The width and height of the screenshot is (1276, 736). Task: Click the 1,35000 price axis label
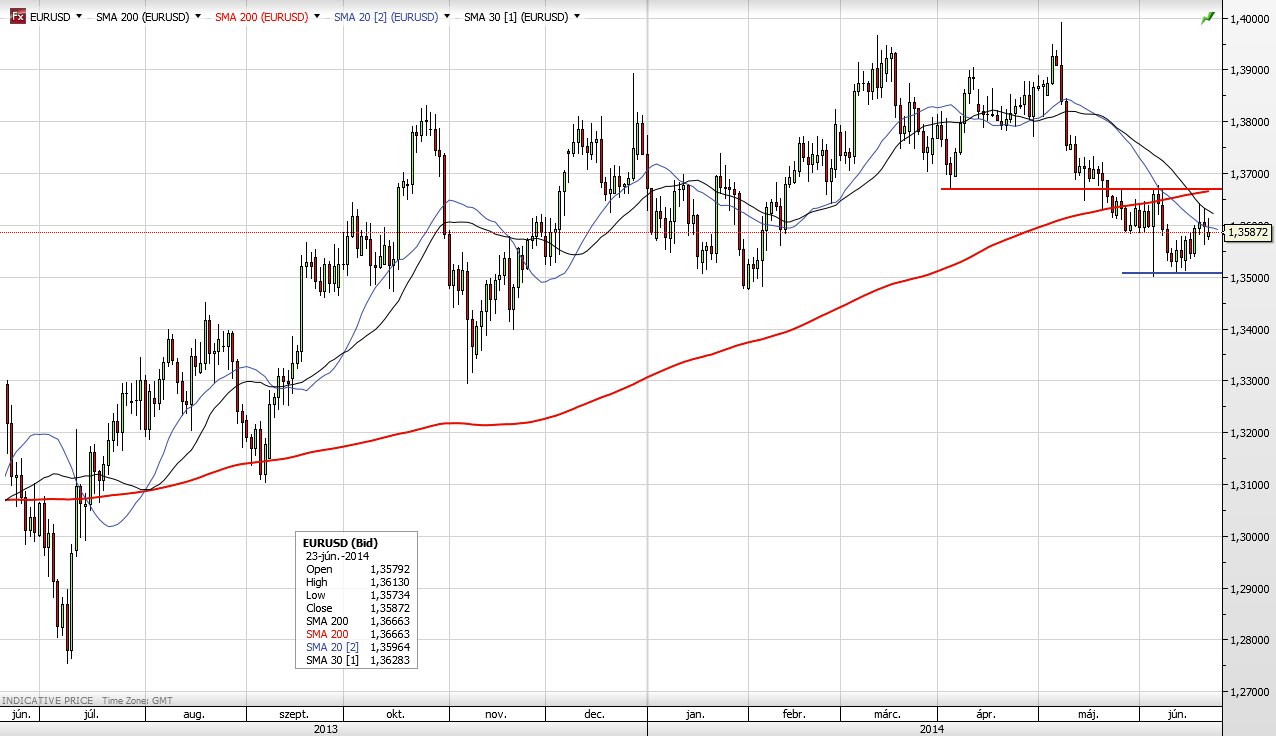(x=1251, y=278)
